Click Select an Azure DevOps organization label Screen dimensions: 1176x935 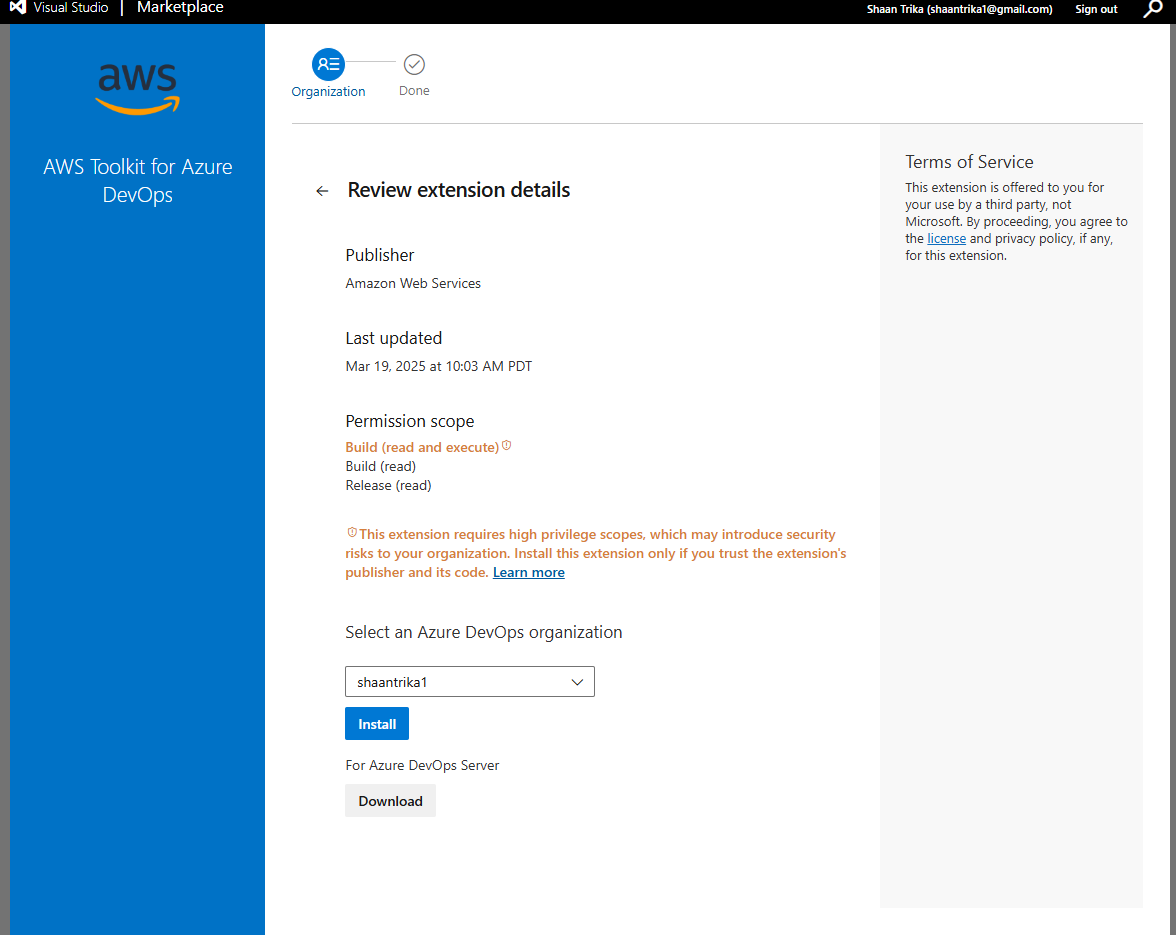484,633
